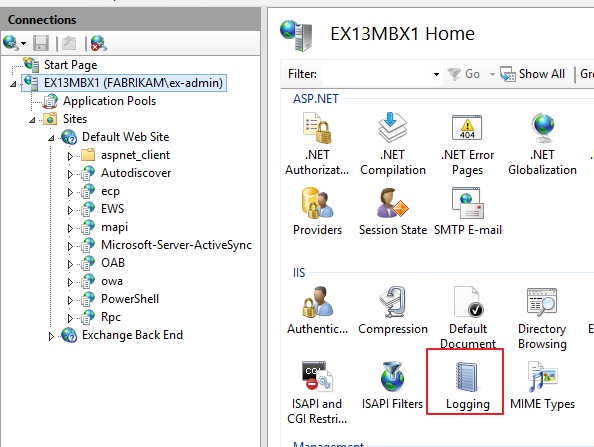Expand the ecp application node
The image size is (594, 447).
(x=70, y=192)
